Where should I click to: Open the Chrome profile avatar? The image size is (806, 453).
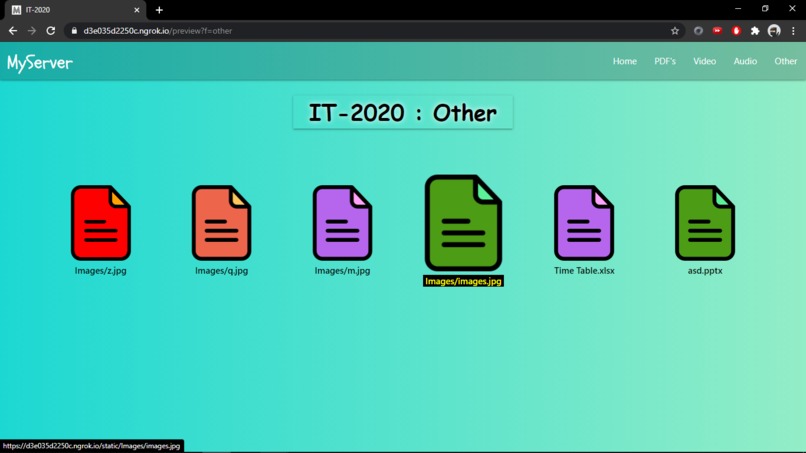tap(774, 31)
